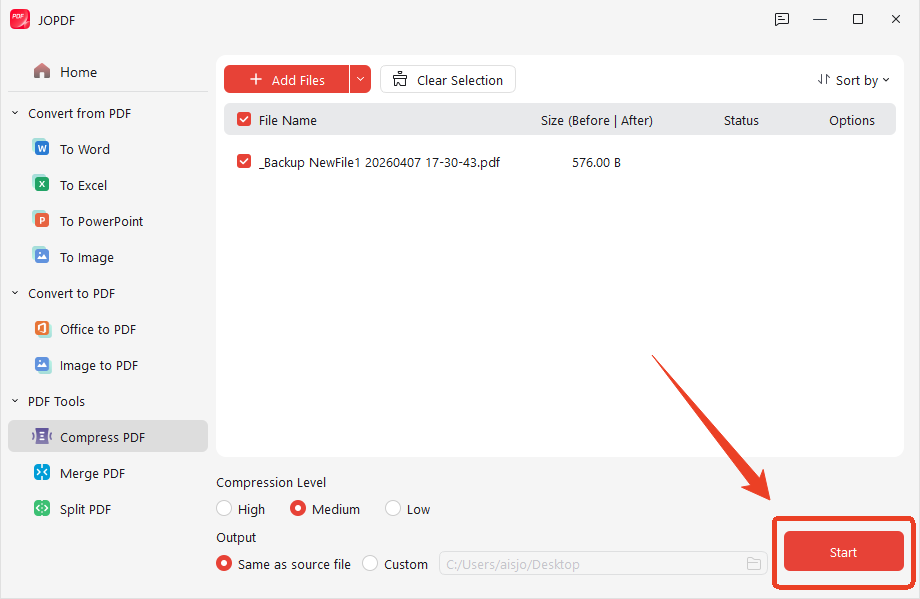This screenshot has height=599, width=920.
Task: Open the Add Files dropdown arrow
Action: (x=360, y=79)
